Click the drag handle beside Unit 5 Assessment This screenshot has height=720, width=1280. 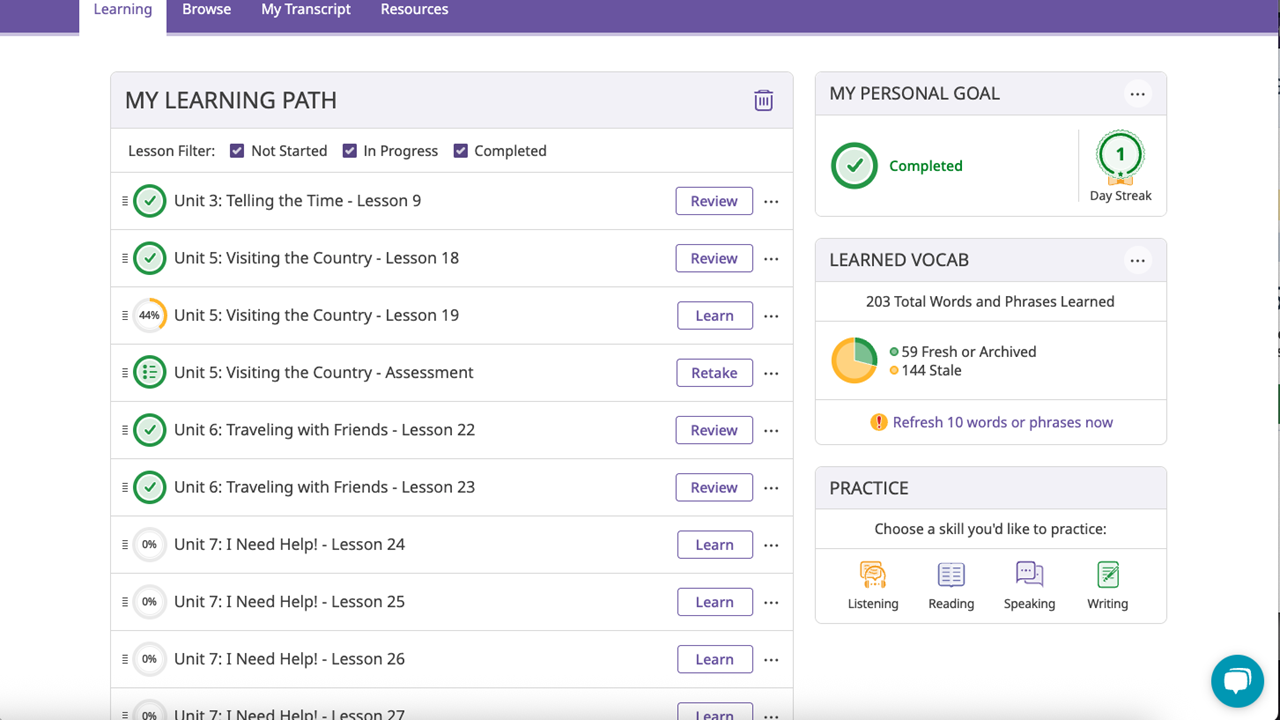click(125, 373)
